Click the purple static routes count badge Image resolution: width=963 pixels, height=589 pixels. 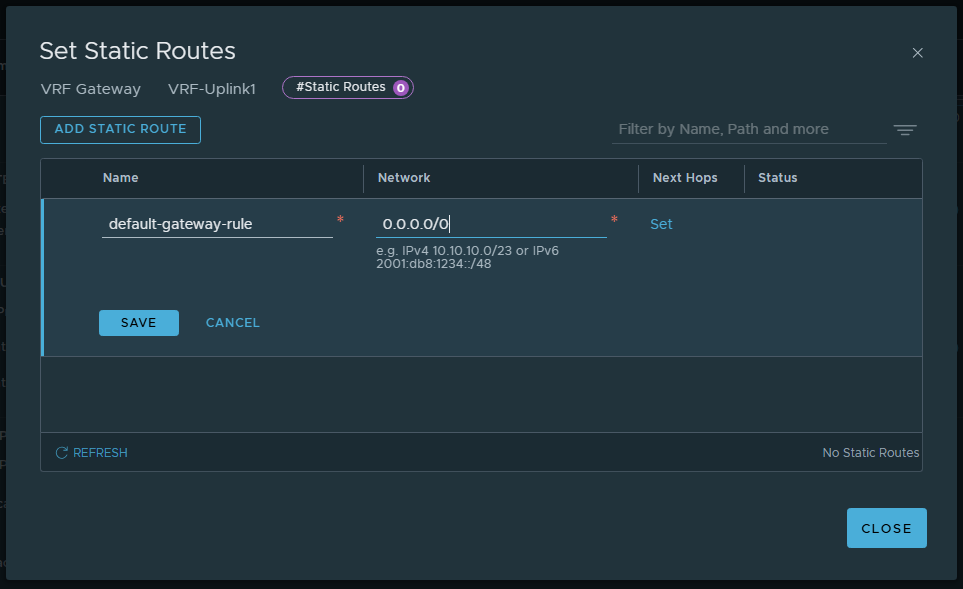click(x=400, y=88)
